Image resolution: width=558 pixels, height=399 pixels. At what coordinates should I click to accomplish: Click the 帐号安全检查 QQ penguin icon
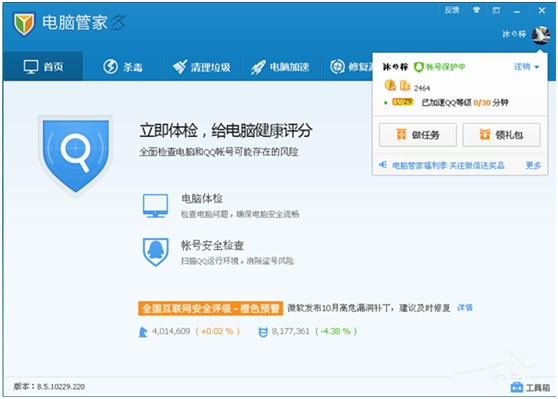156,252
